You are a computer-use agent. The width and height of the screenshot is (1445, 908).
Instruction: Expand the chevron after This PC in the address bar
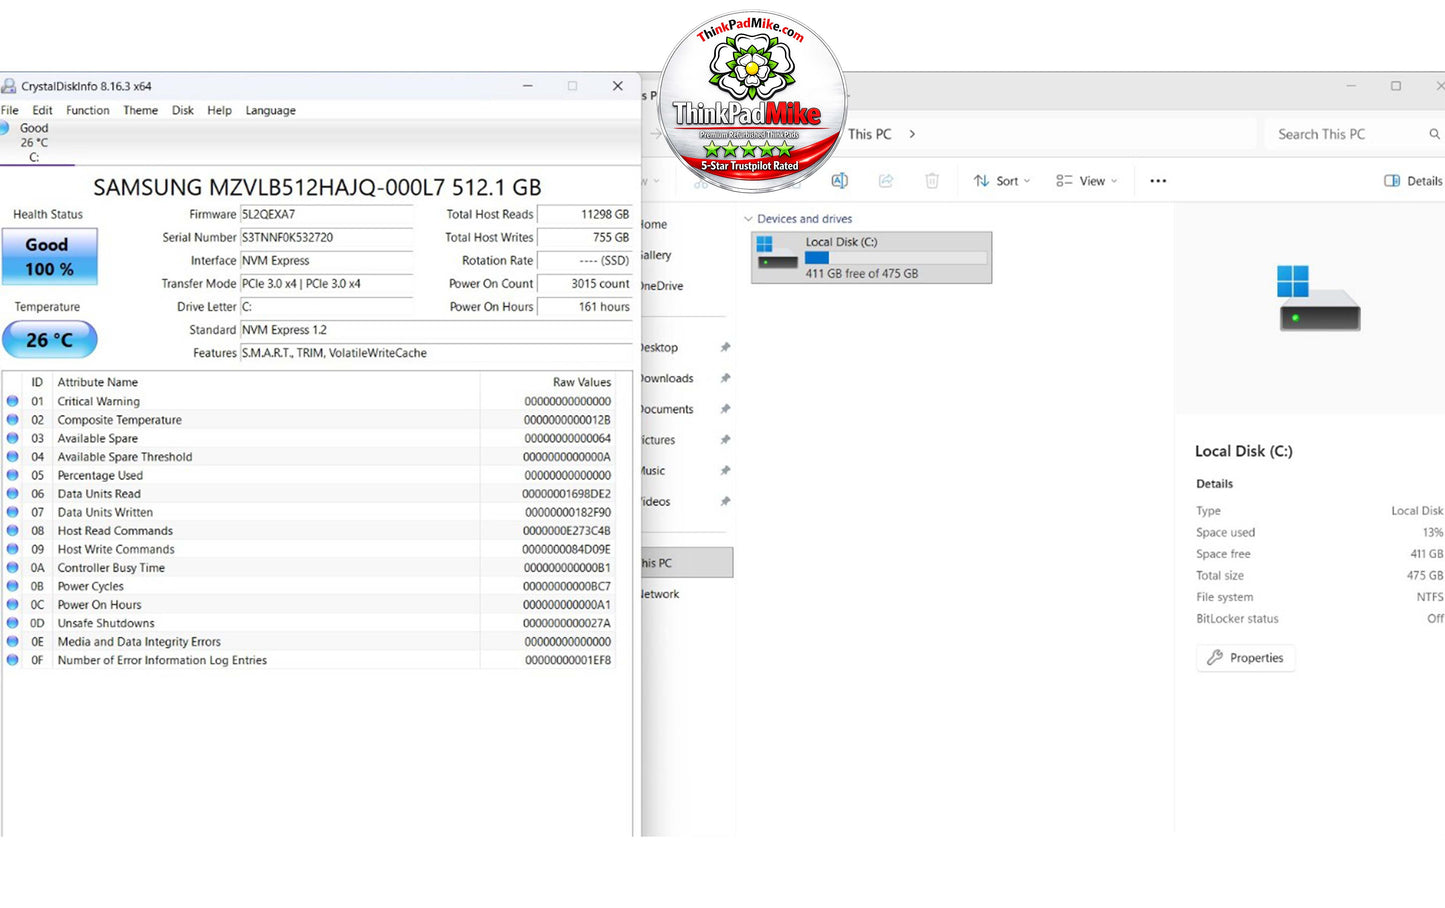point(911,134)
